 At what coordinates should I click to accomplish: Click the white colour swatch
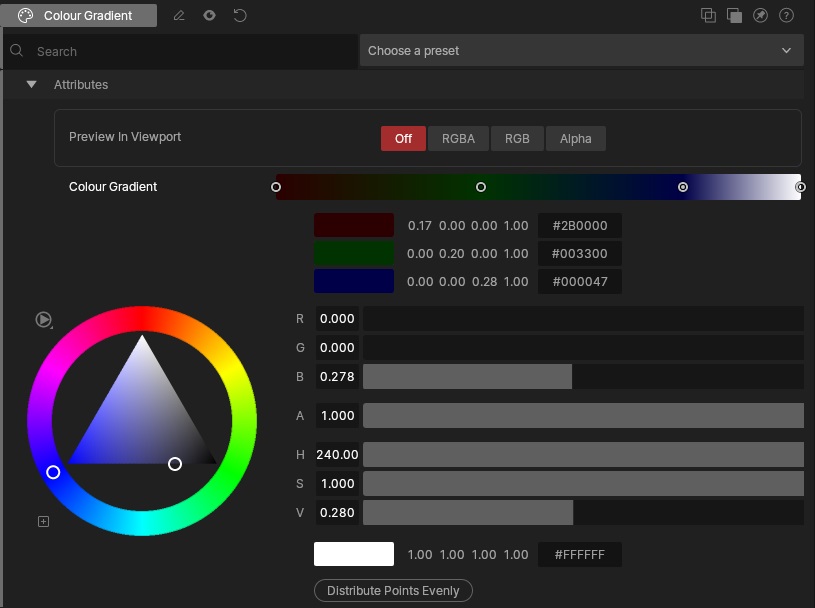354,554
